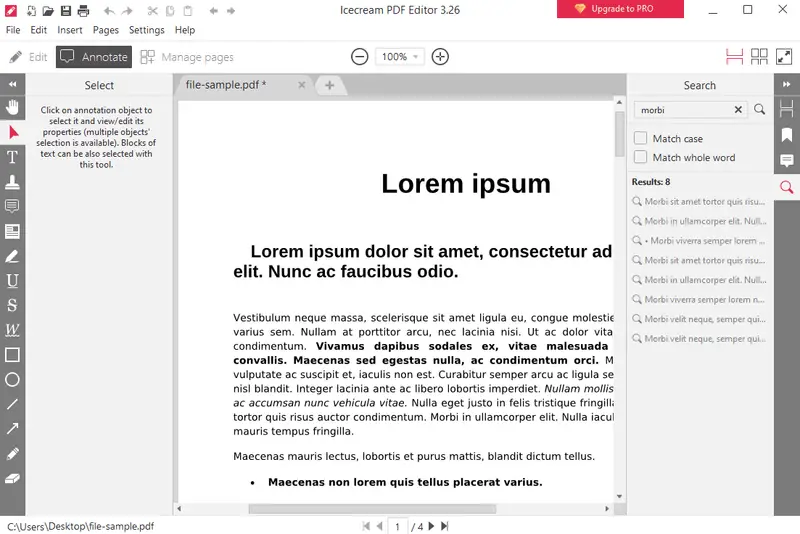This screenshot has width=800, height=534.
Task: Go to the next page
Action: click(x=431, y=526)
